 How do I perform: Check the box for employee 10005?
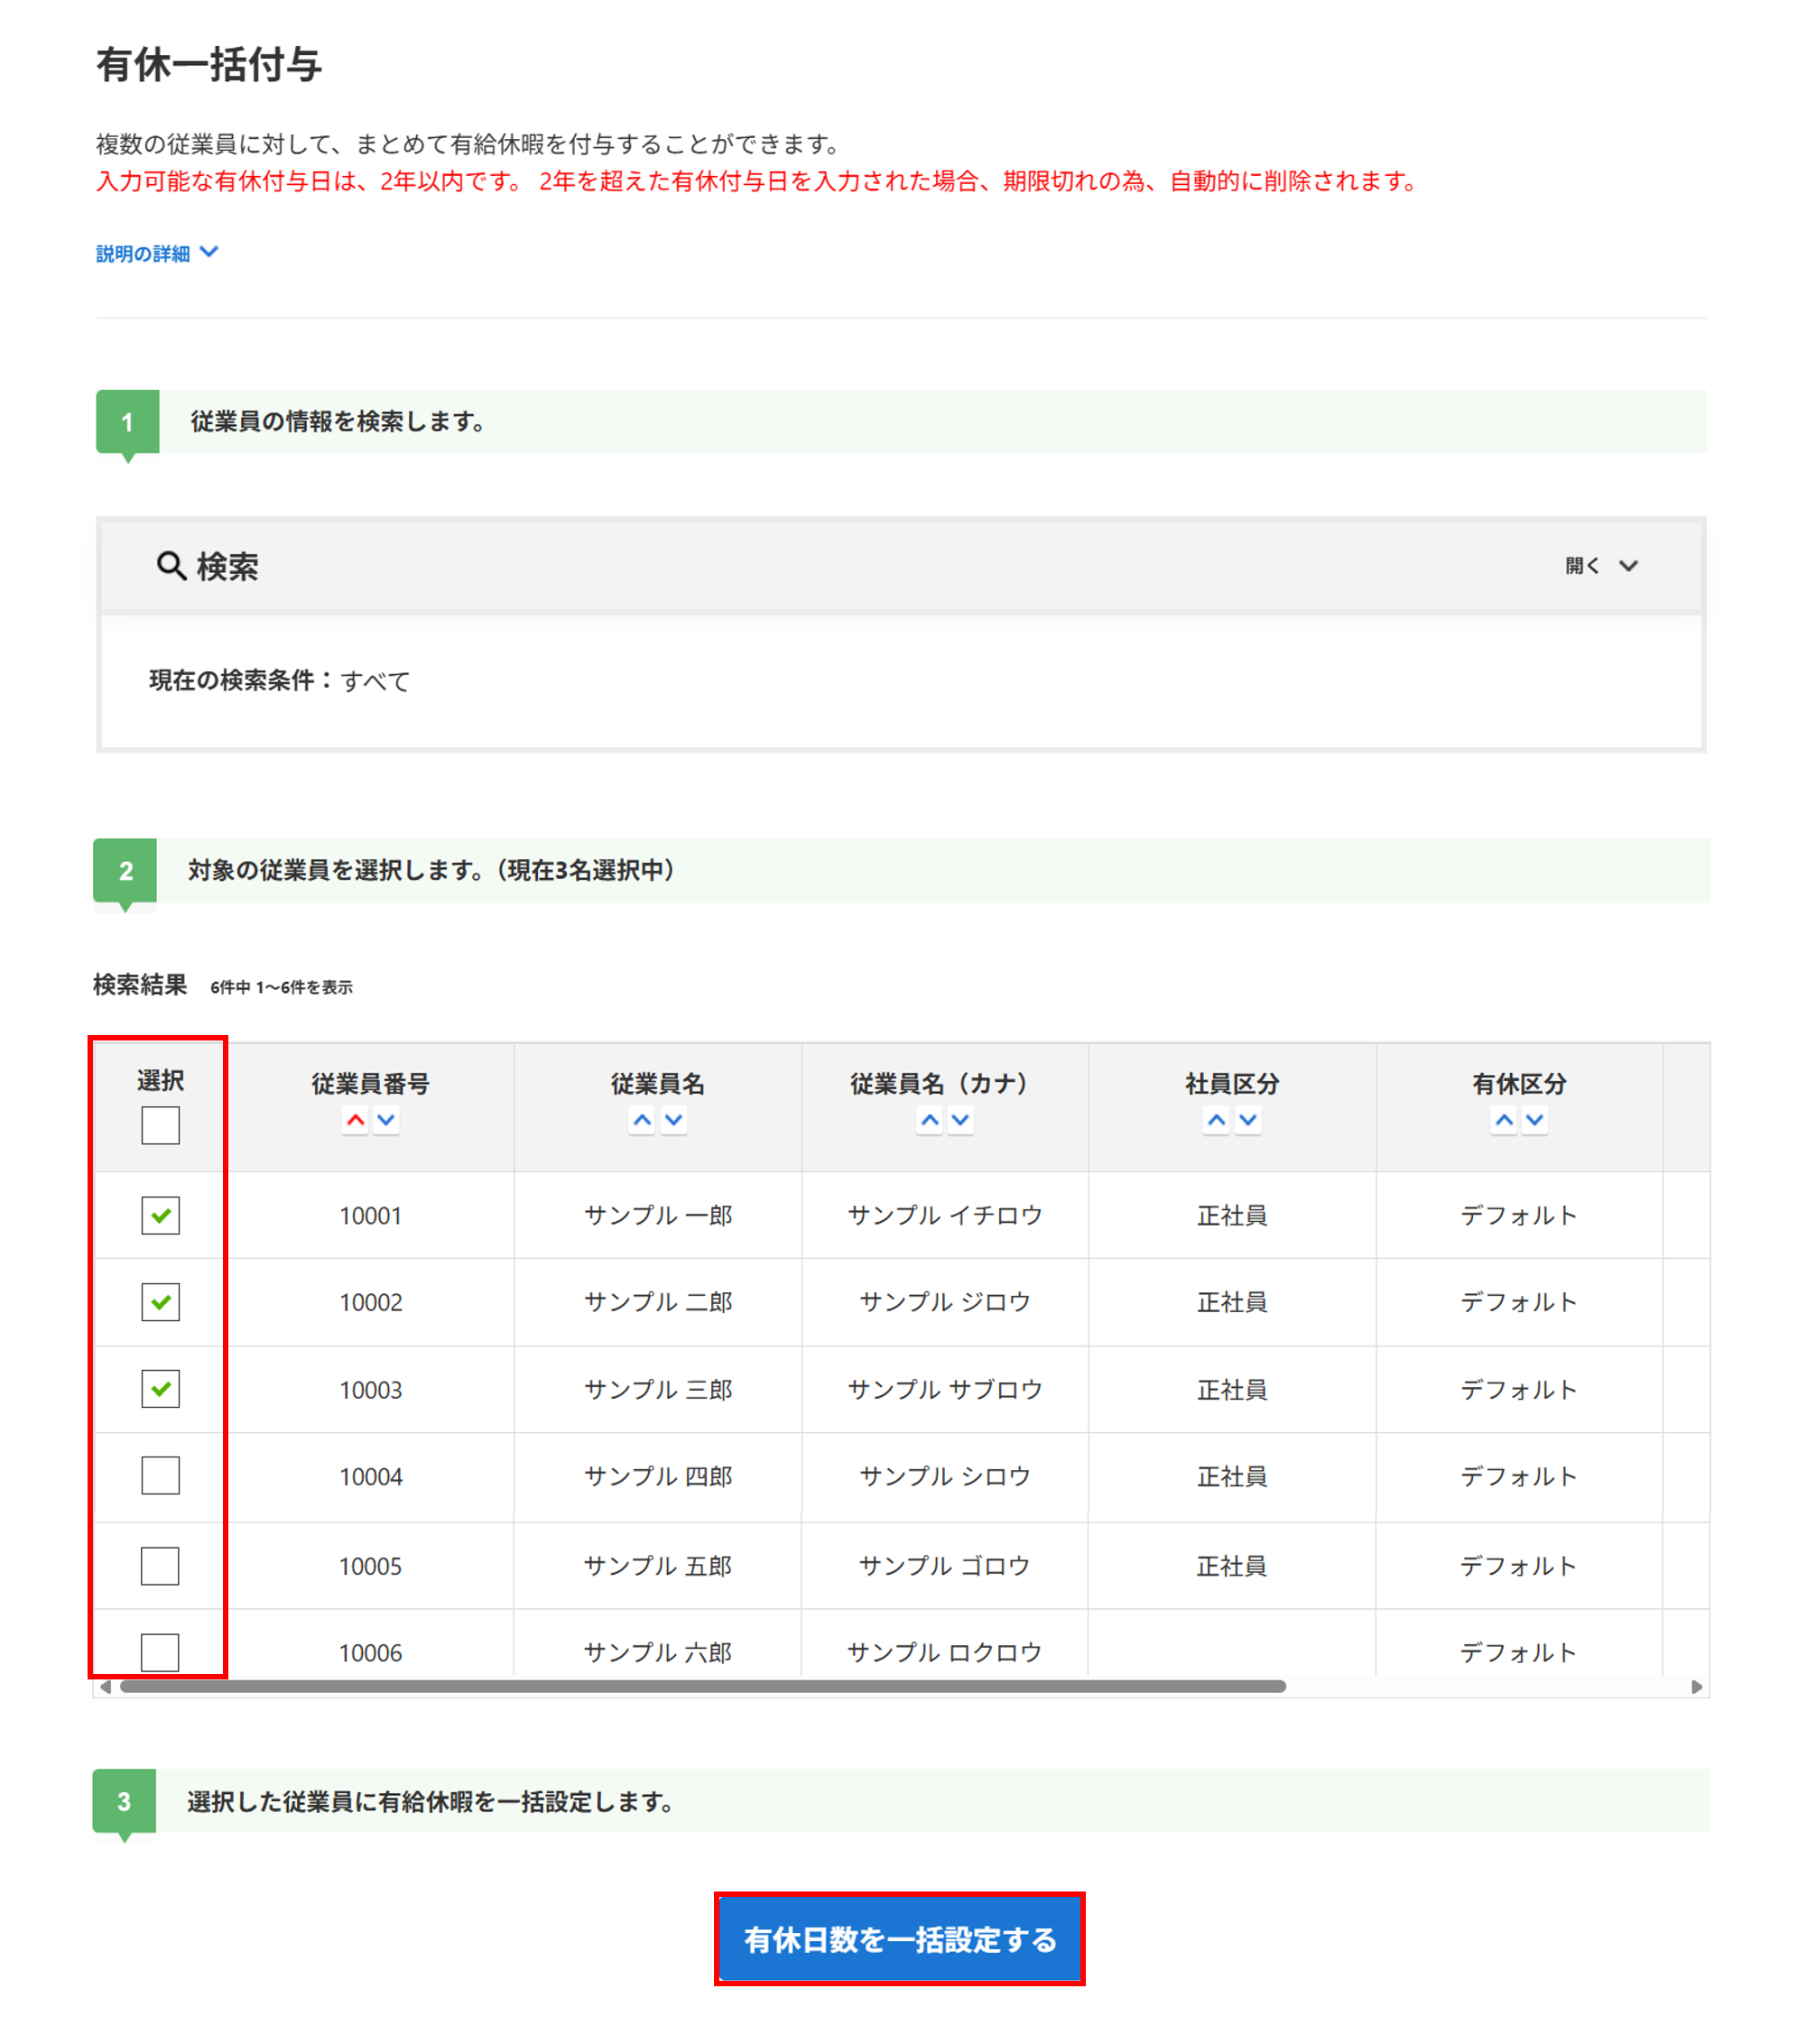coord(160,1566)
